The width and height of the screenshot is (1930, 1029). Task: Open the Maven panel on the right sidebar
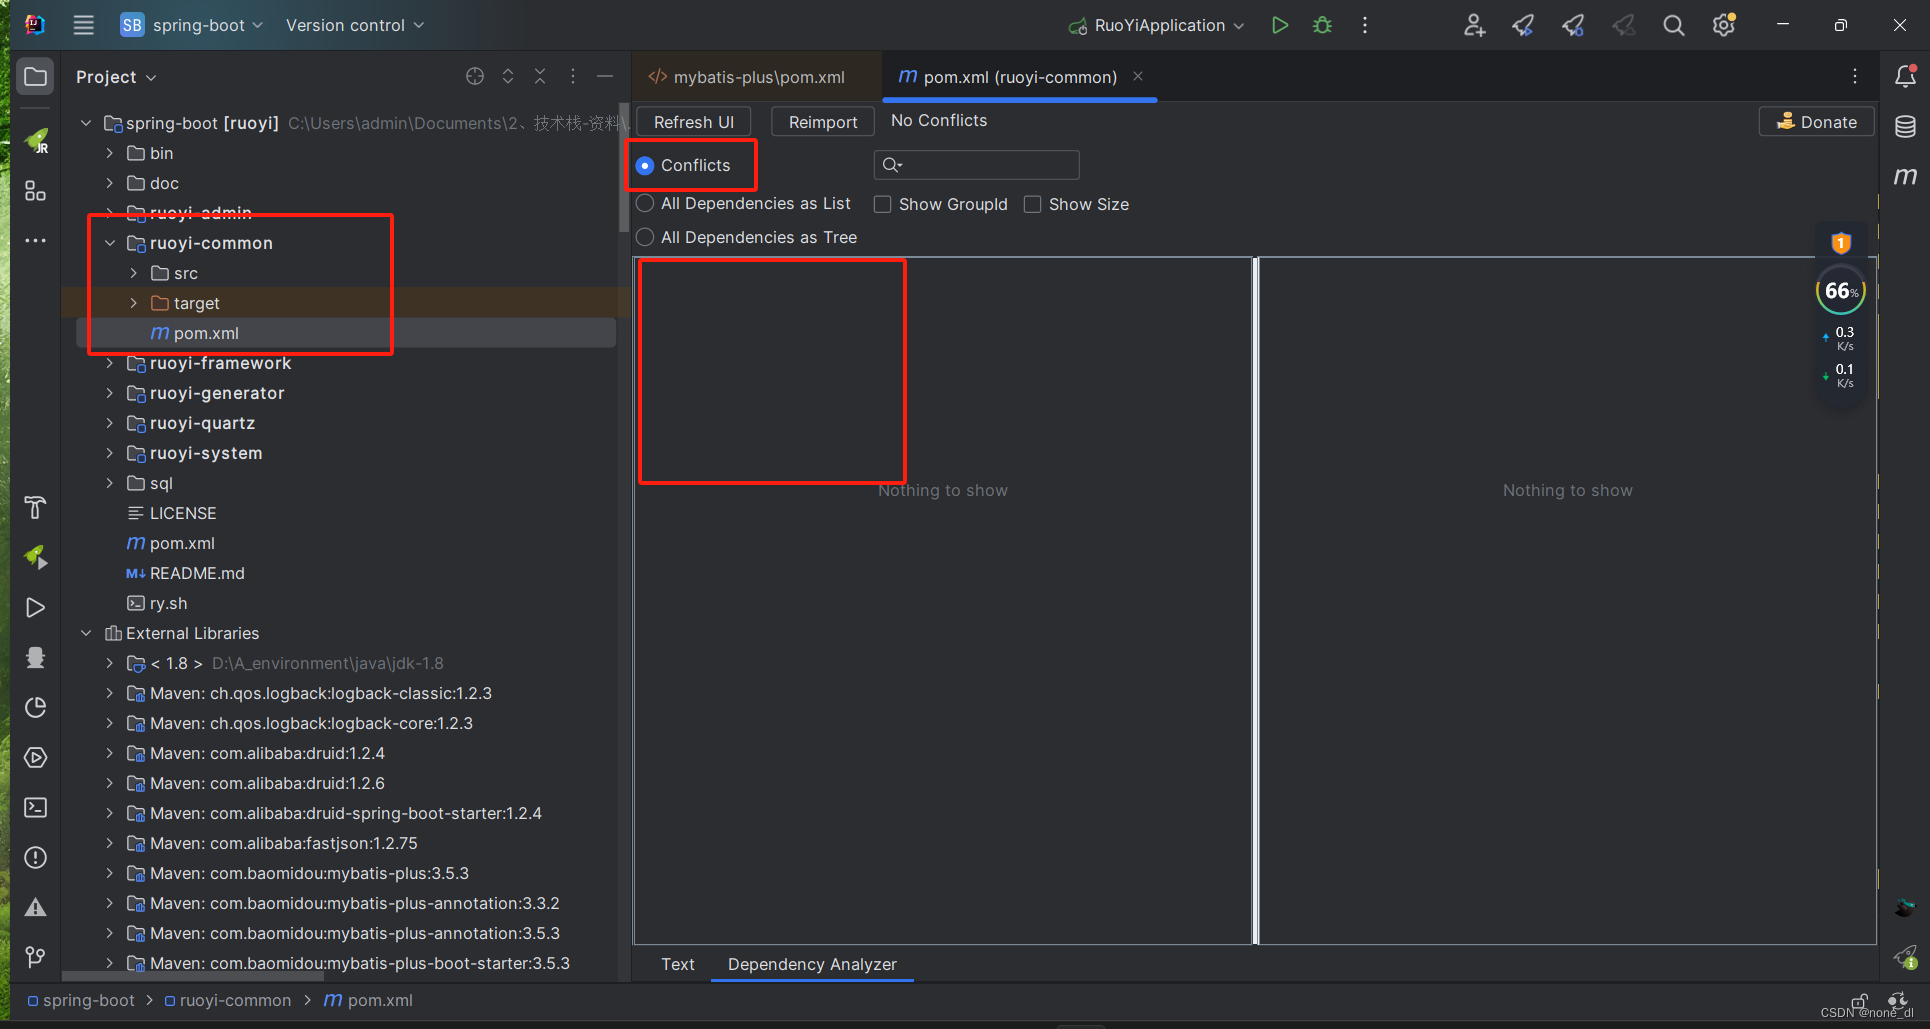click(x=1905, y=176)
